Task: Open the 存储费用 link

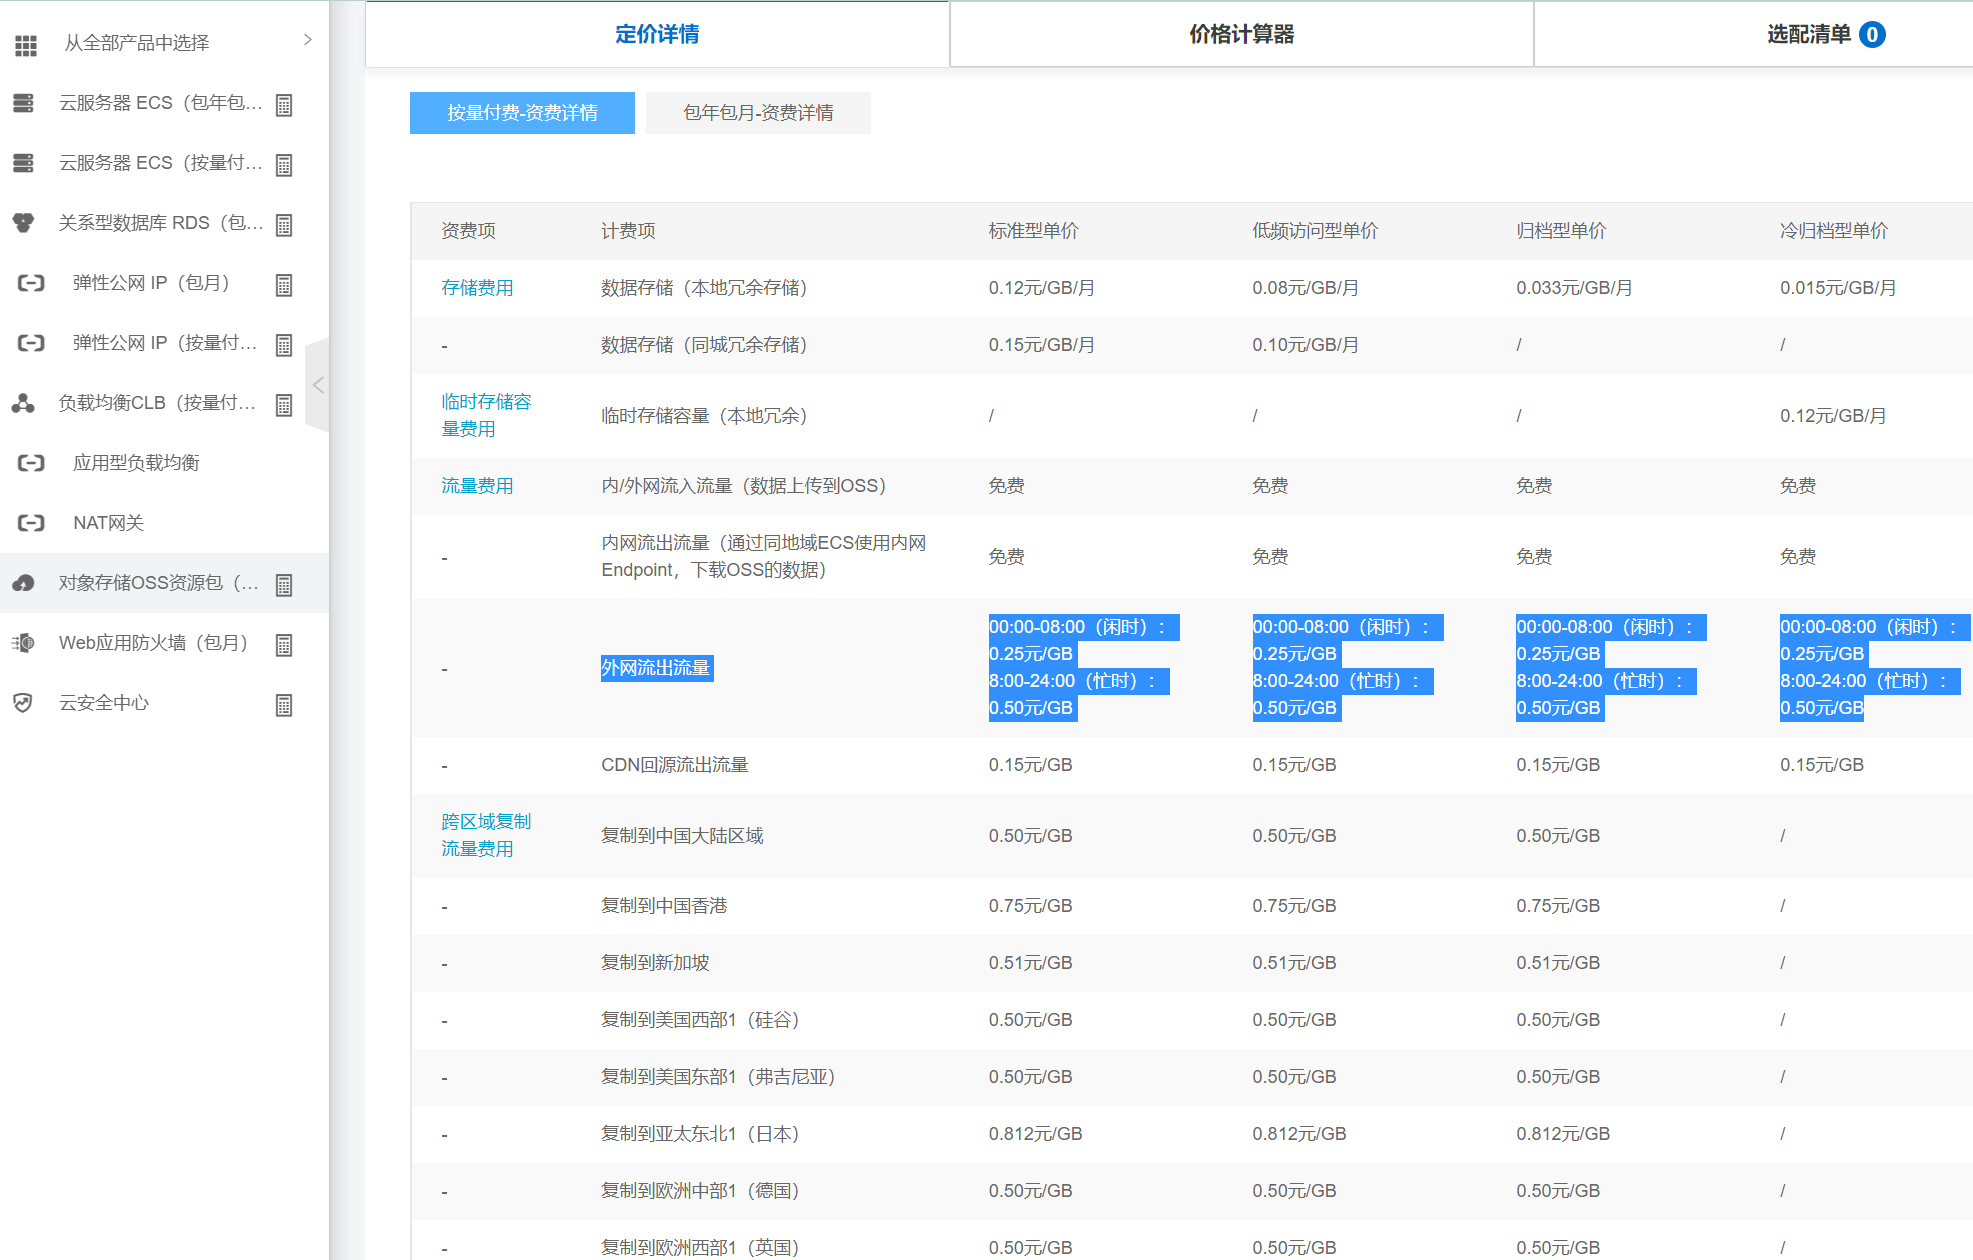Action: [477, 288]
